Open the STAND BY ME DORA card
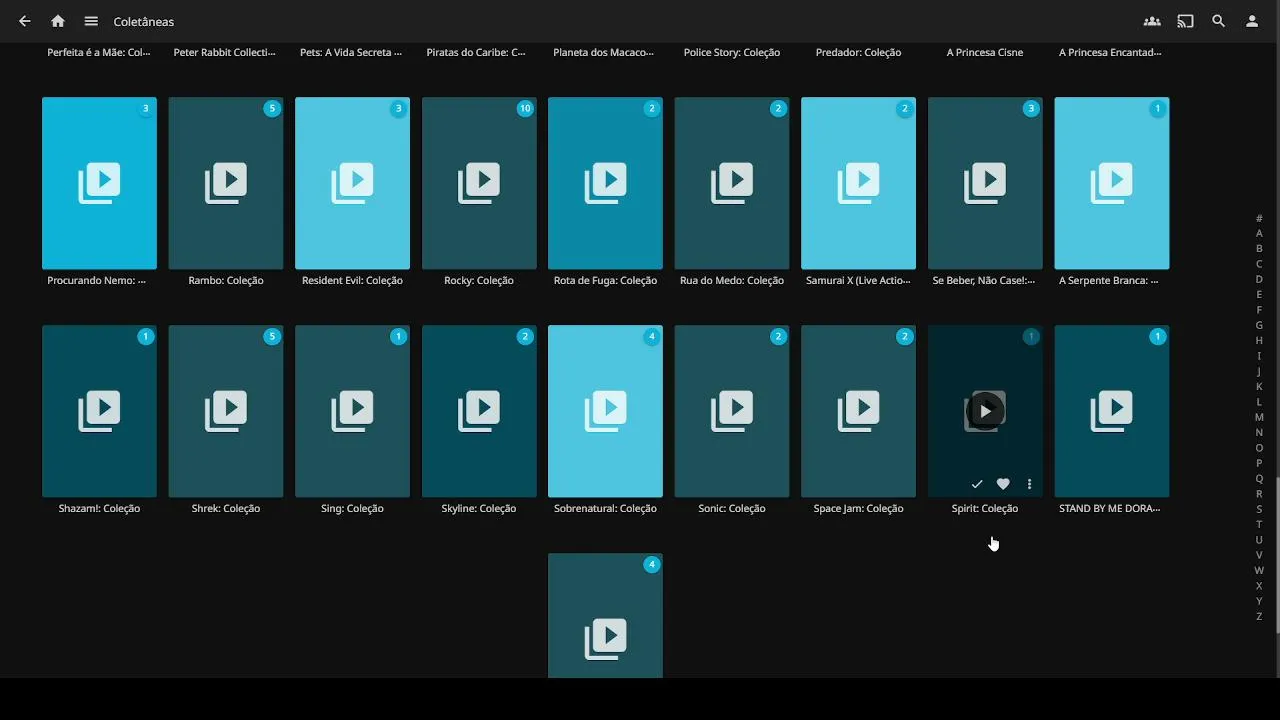Image resolution: width=1280 pixels, height=720 pixels. (x=1112, y=411)
